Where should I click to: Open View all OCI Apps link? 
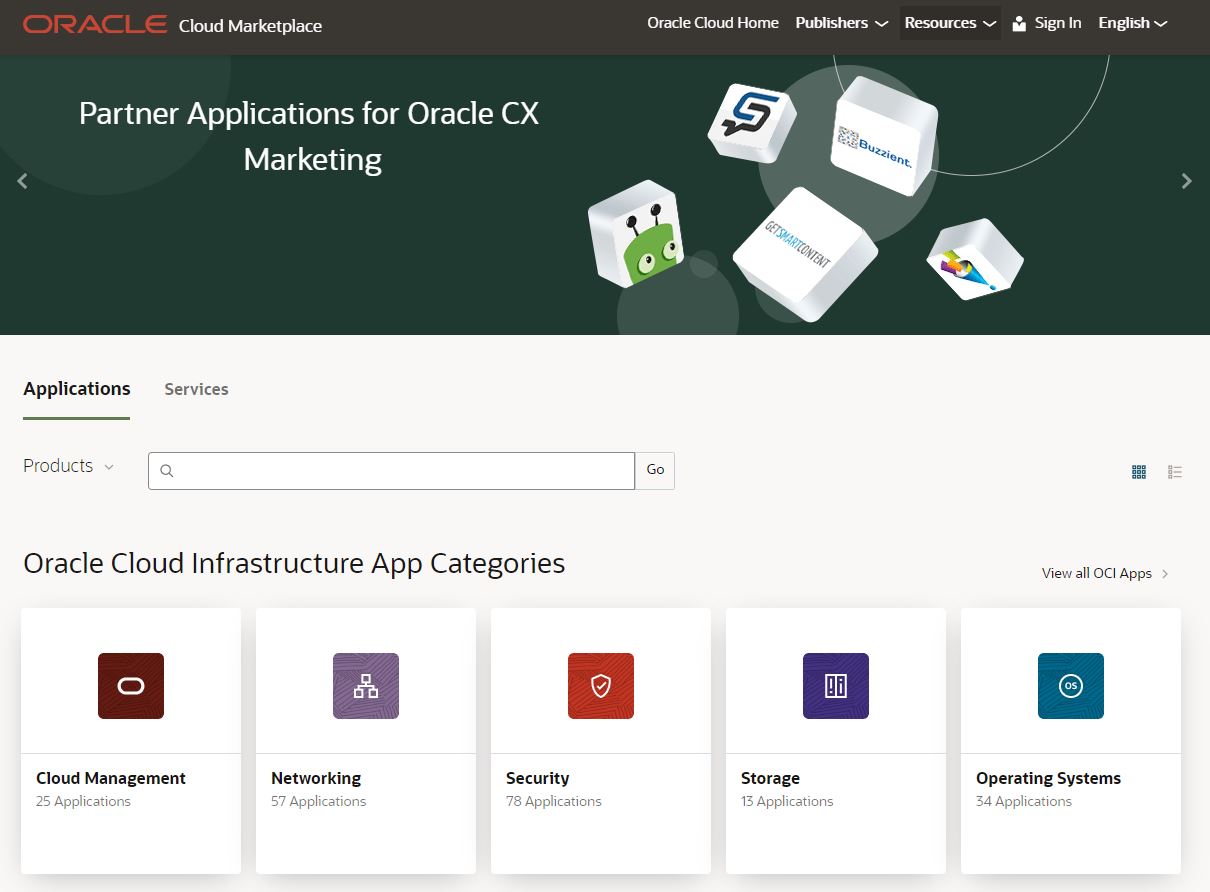tap(1097, 573)
